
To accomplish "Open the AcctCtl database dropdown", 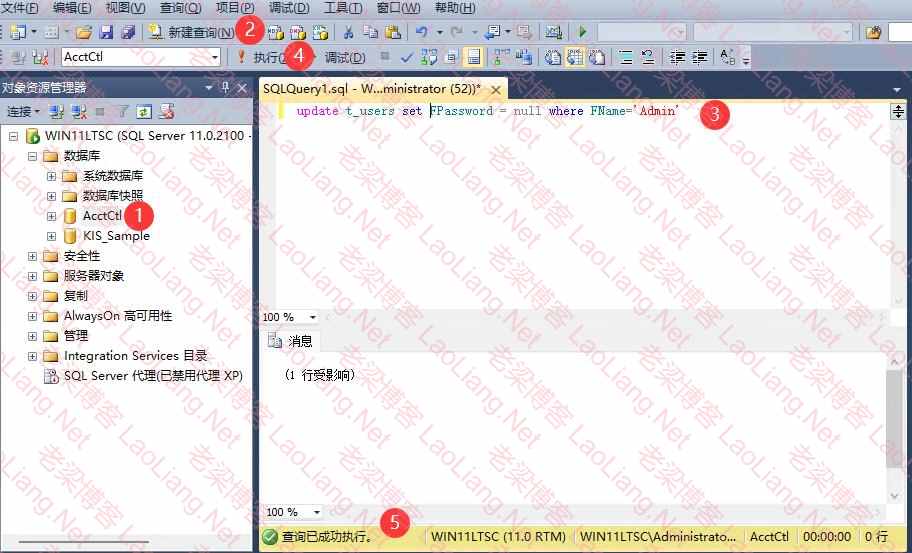I will point(214,57).
